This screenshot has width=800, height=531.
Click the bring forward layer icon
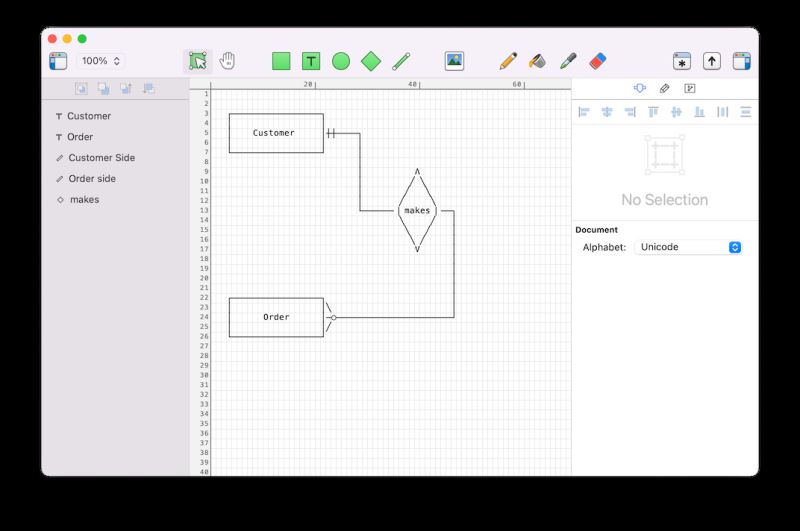point(126,89)
